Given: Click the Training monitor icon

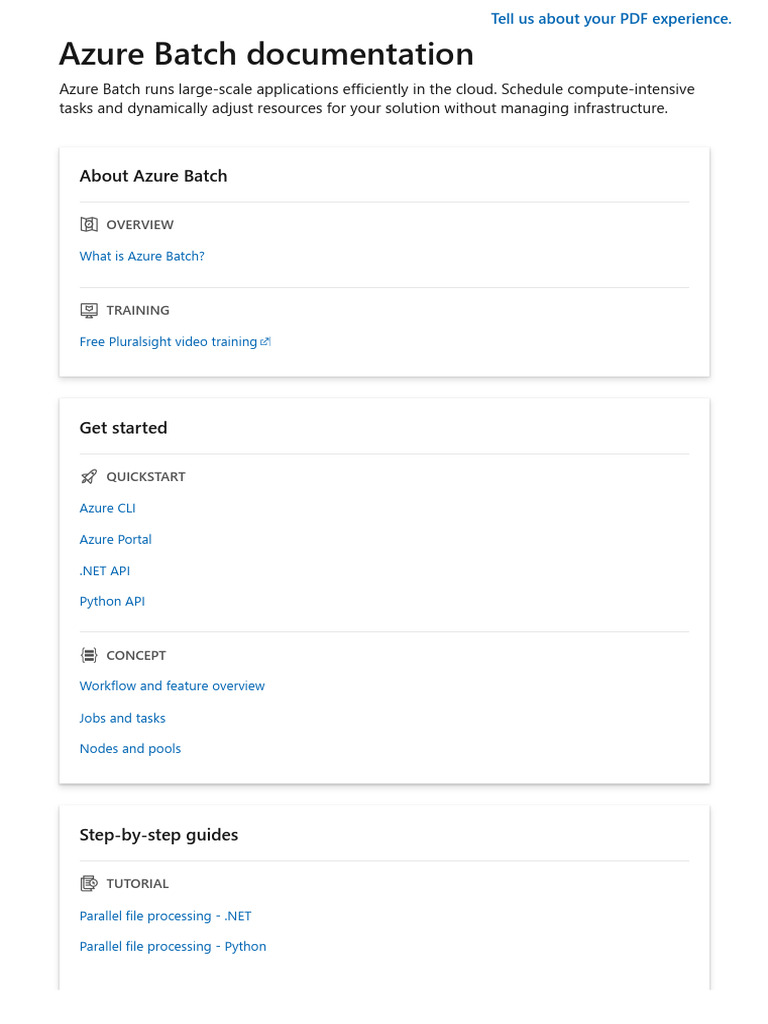Looking at the screenshot, I should coord(89,311).
